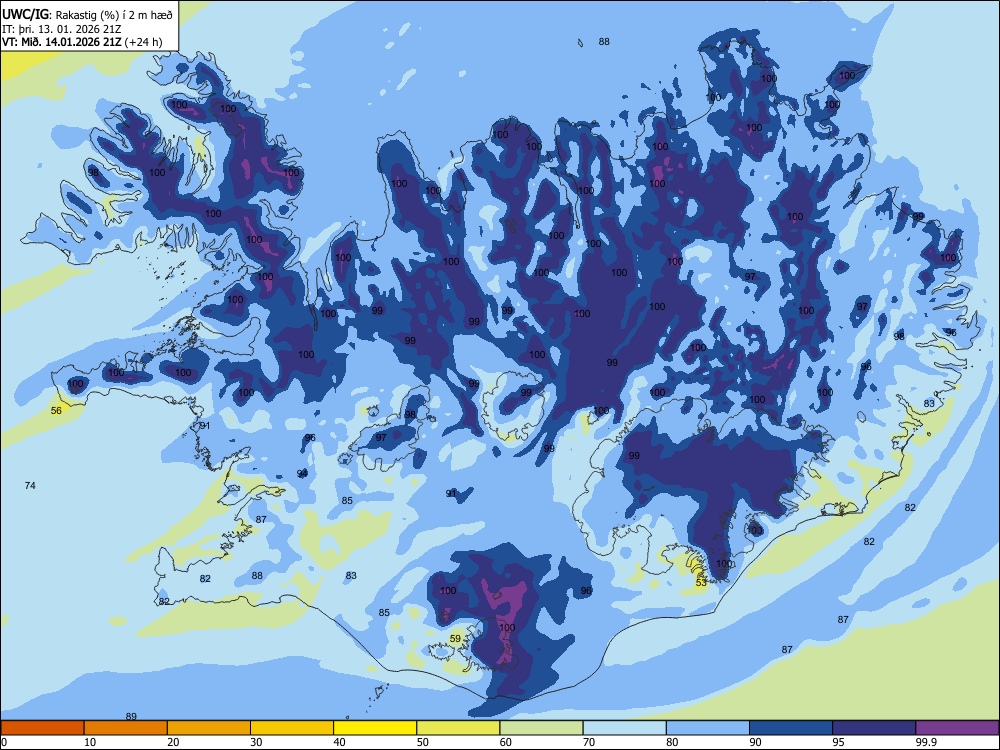Click the 90–95 dark blue legend swatch
This screenshot has height=750, width=1000.
tap(791, 728)
